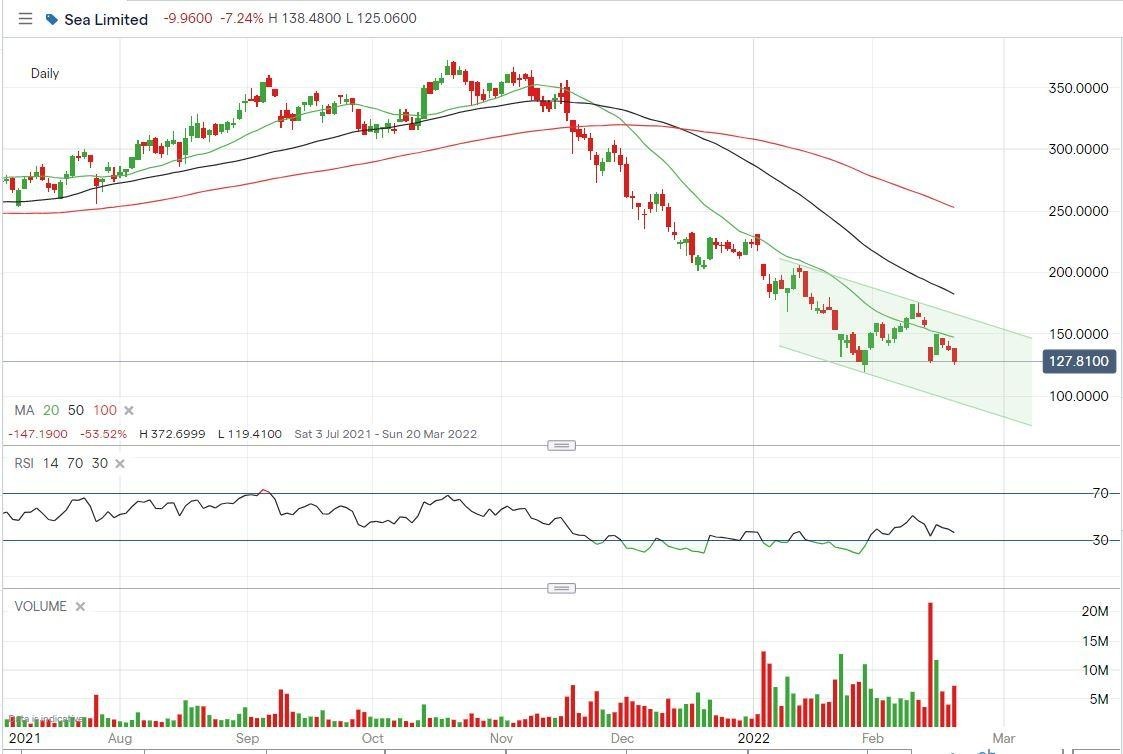Select the Sea Limited instrument name
The image size is (1123, 754).
point(106,19)
